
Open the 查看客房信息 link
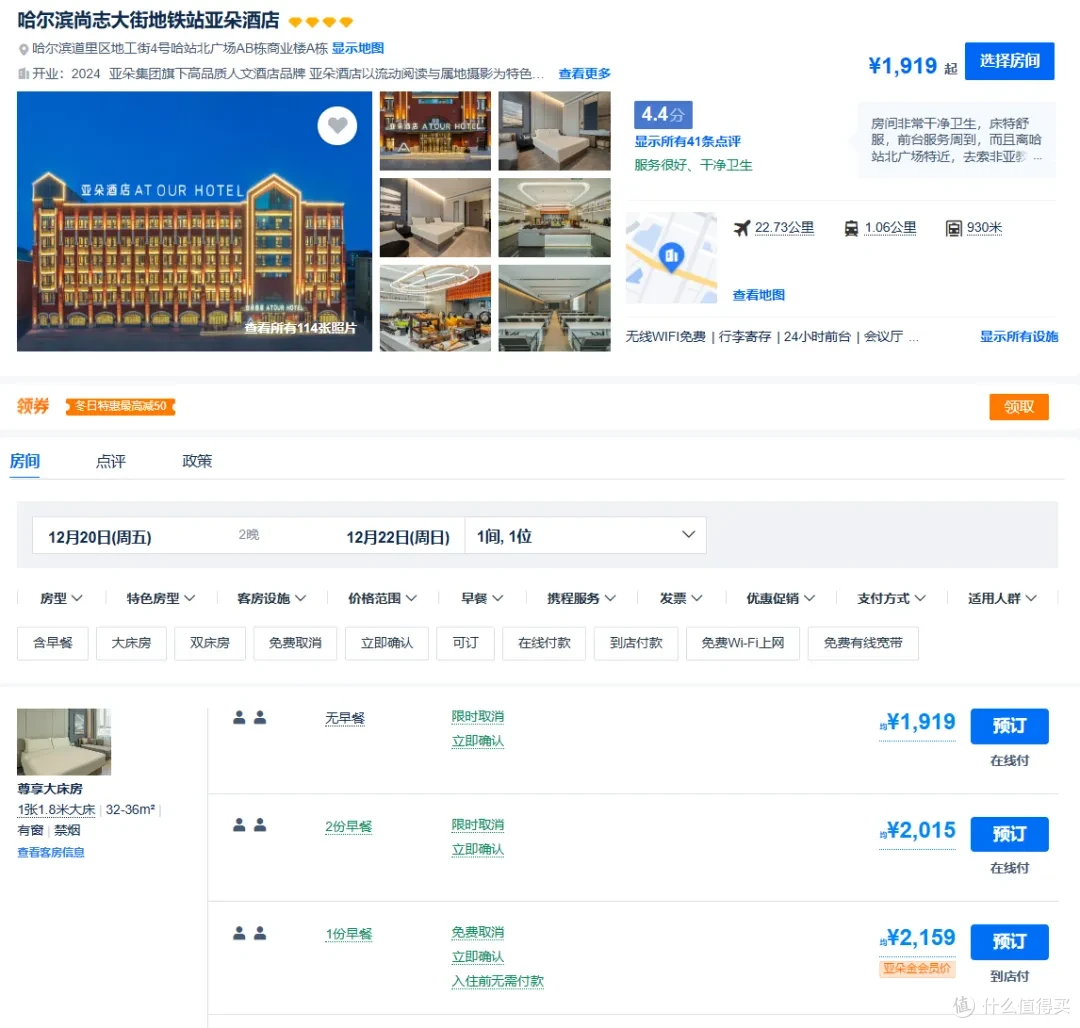point(51,852)
